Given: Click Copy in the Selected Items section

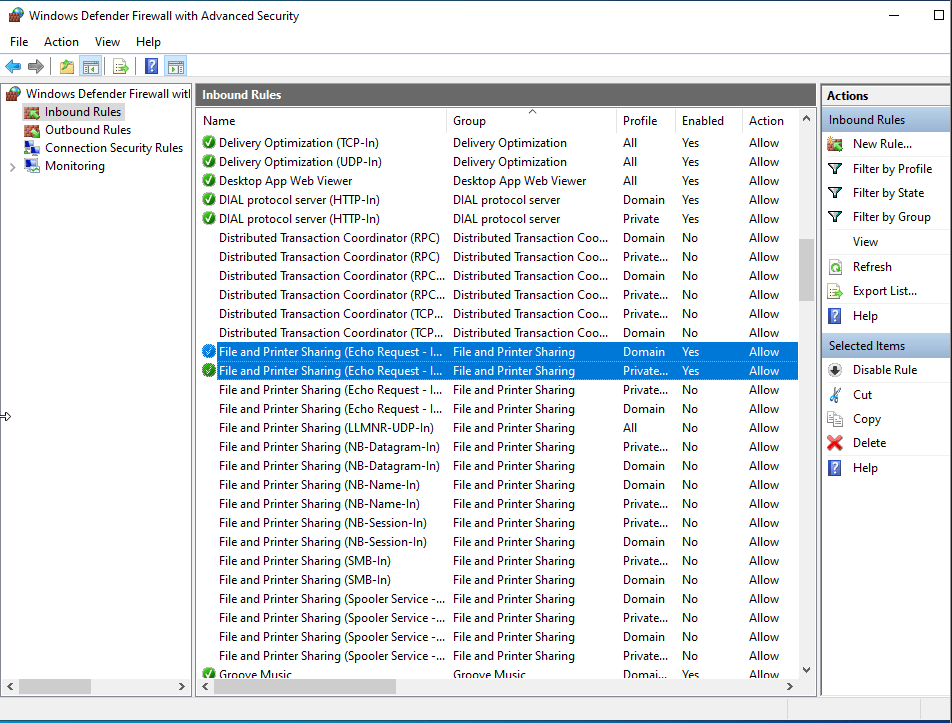Looking at the screenshot, I should [866, 419].
